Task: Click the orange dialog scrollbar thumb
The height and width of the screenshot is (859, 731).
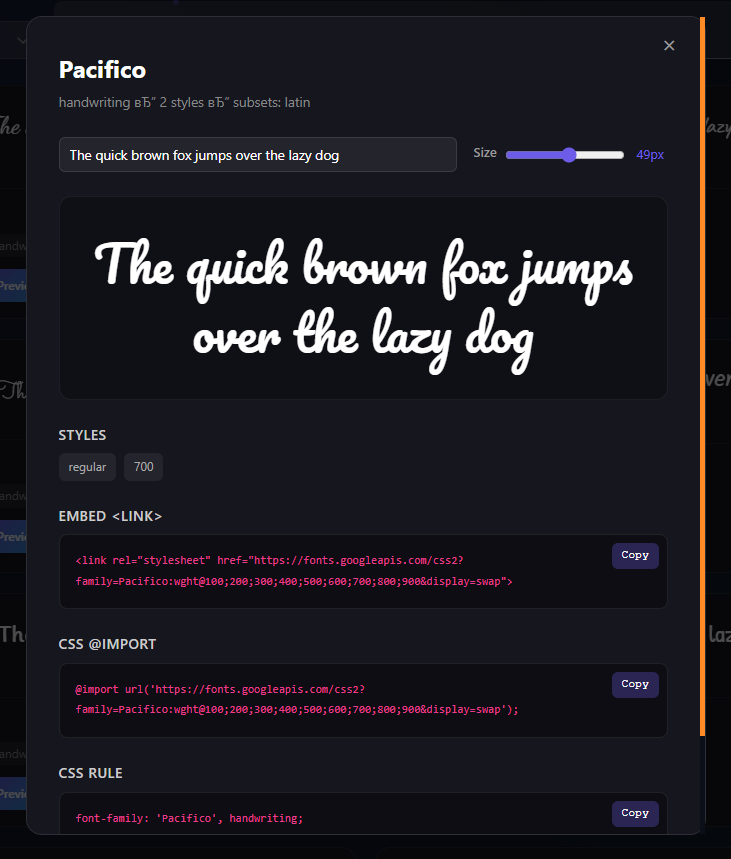Action: coord(703,376)
